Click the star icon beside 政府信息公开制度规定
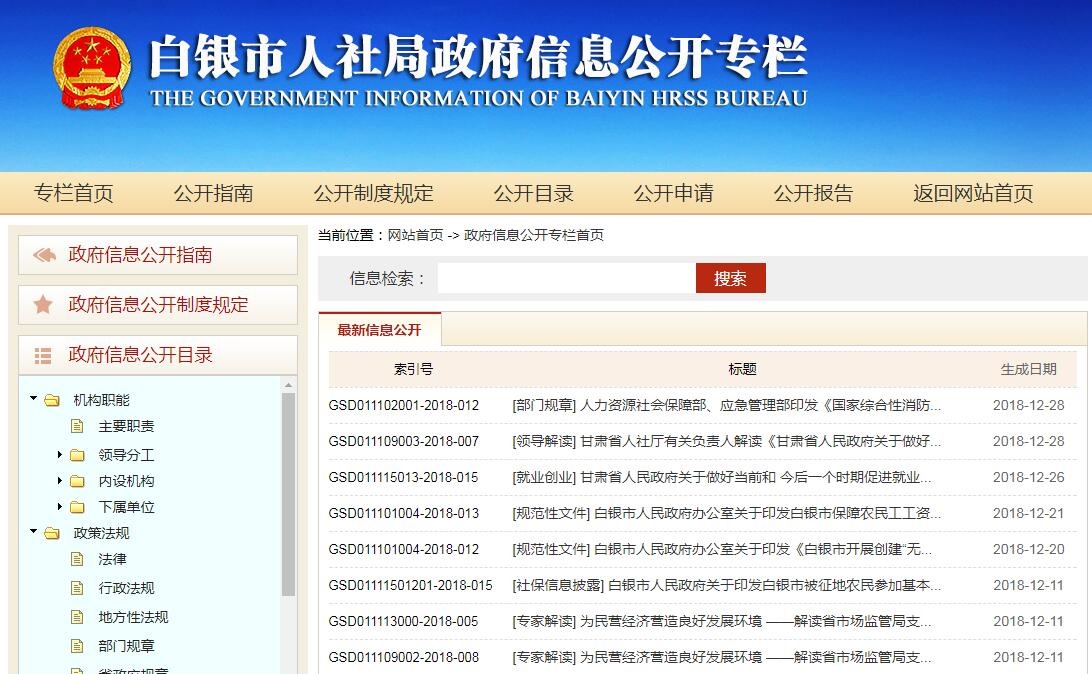 pyautogui.click(x=43, y=305)
